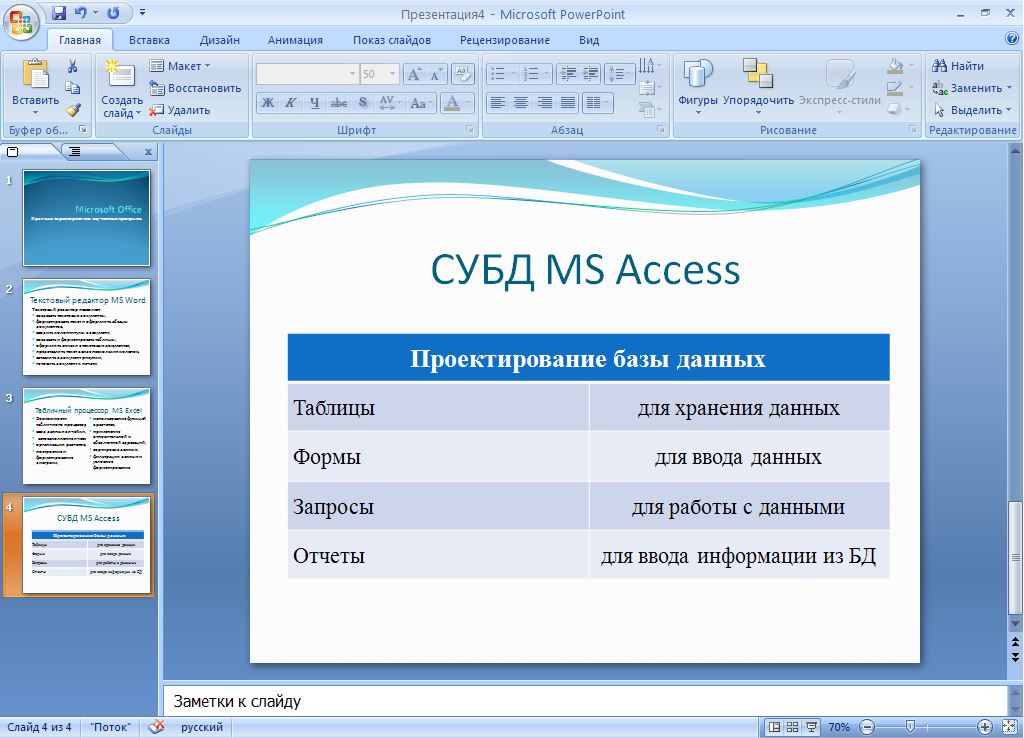Decrease font size with the small A
1024x738 pixels.
click(x=436, y=74)
